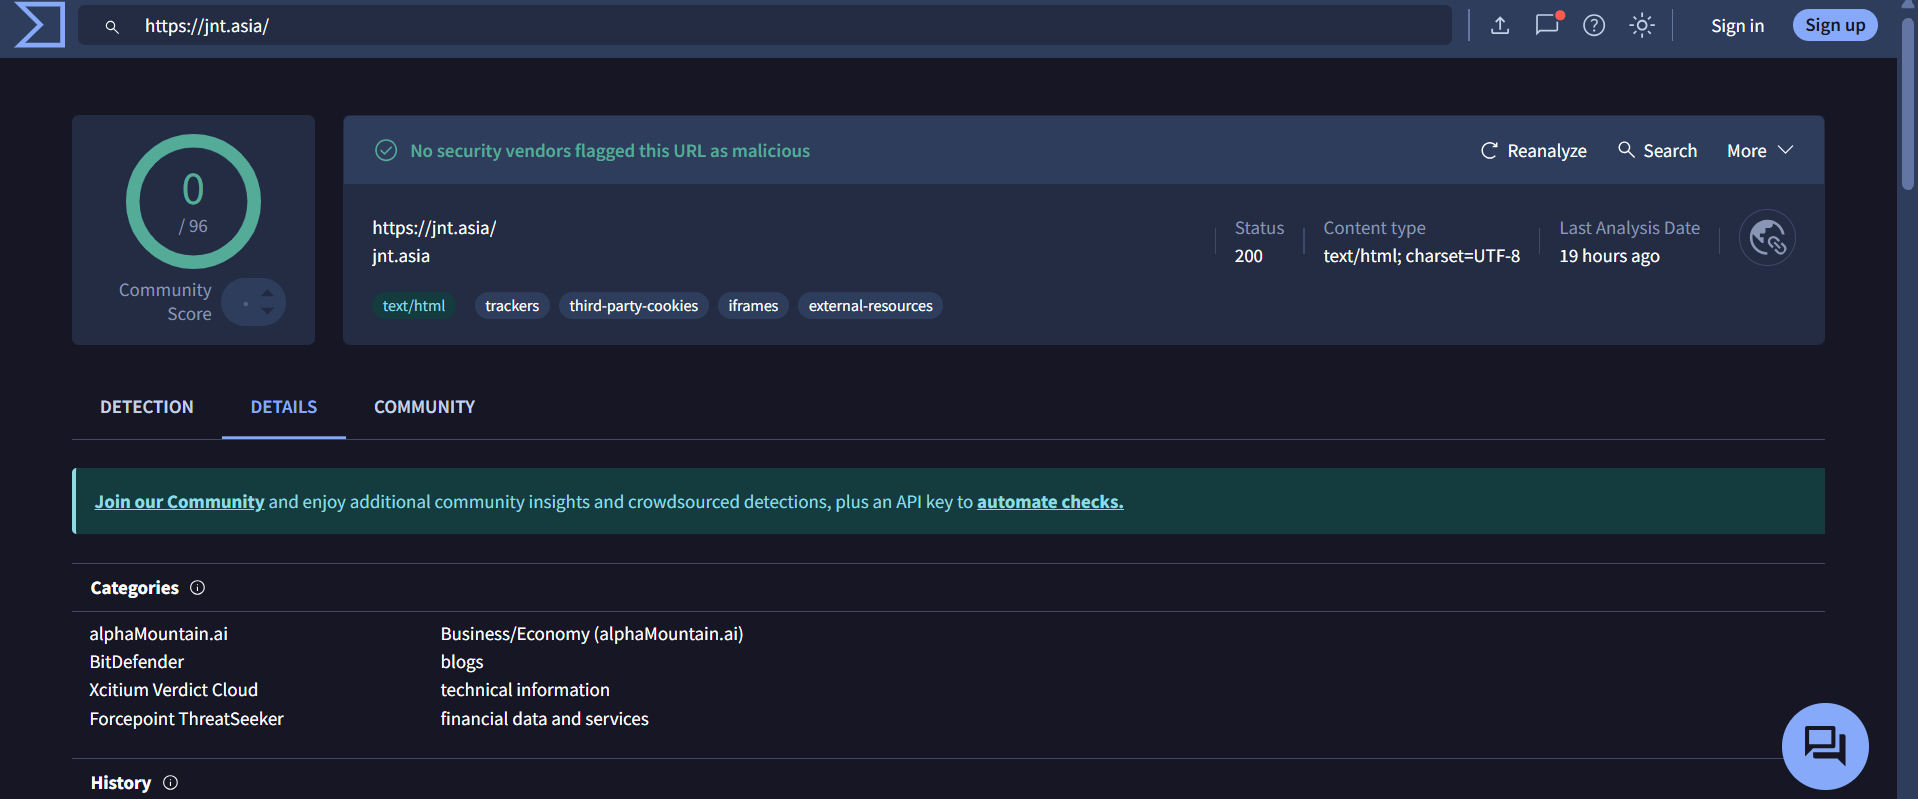
Task: Click the Search button label in header
Action: [x=1670, y=151]
